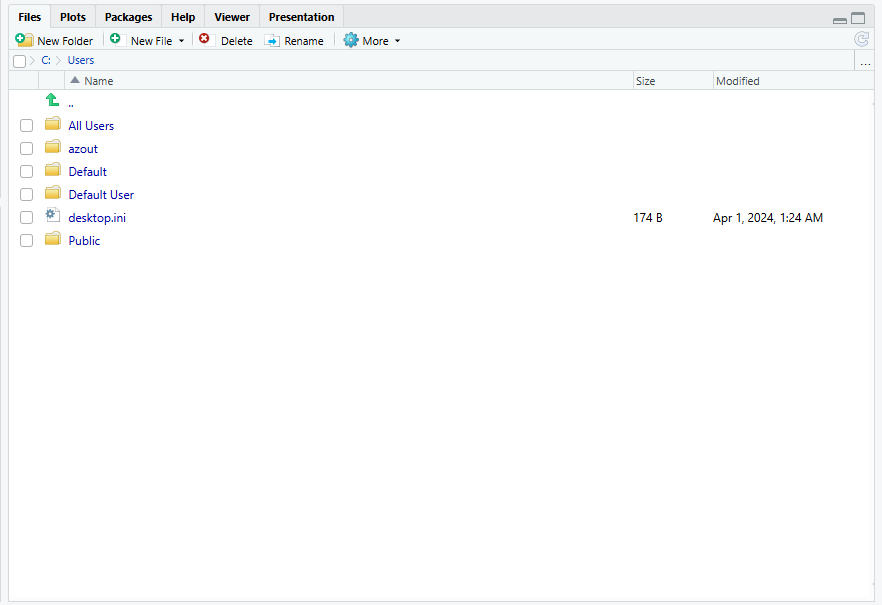Click the All Users folder icon
The image size is (882, 605).
pos(53,124)
